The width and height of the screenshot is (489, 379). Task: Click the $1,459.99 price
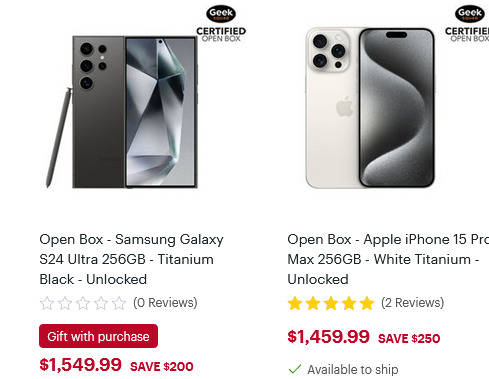[328, 337]
